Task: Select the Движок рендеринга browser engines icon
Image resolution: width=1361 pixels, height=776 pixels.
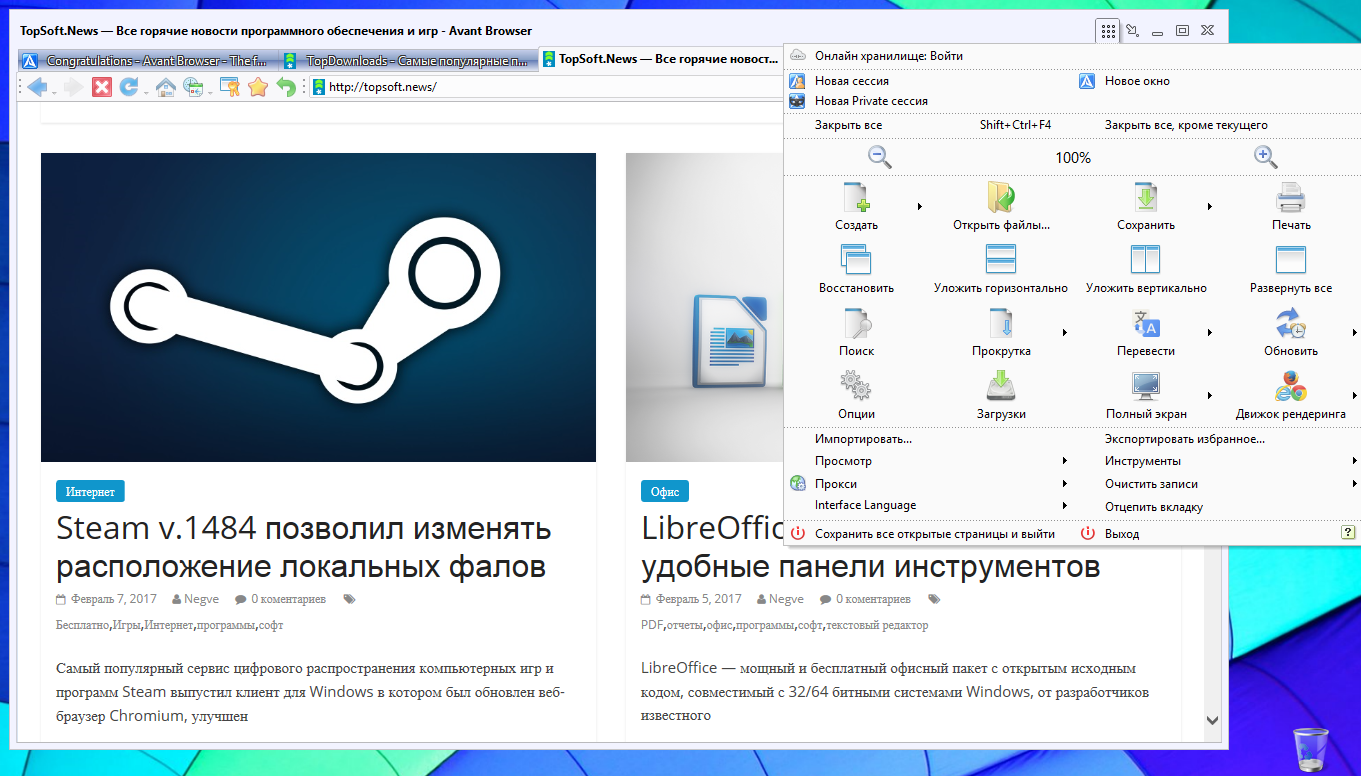Action: coord(1290,387)
